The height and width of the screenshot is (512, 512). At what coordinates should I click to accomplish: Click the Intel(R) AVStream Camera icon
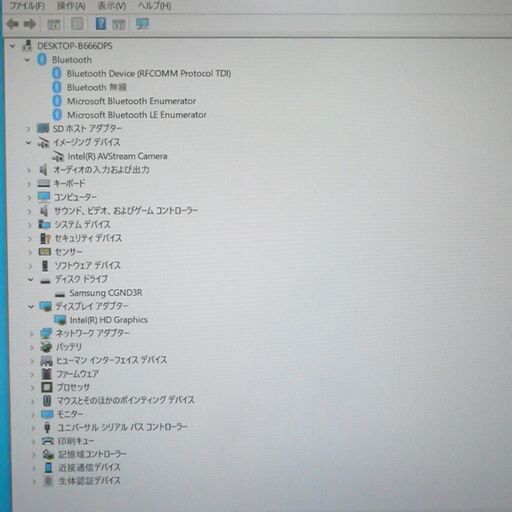tap(58, 156)
